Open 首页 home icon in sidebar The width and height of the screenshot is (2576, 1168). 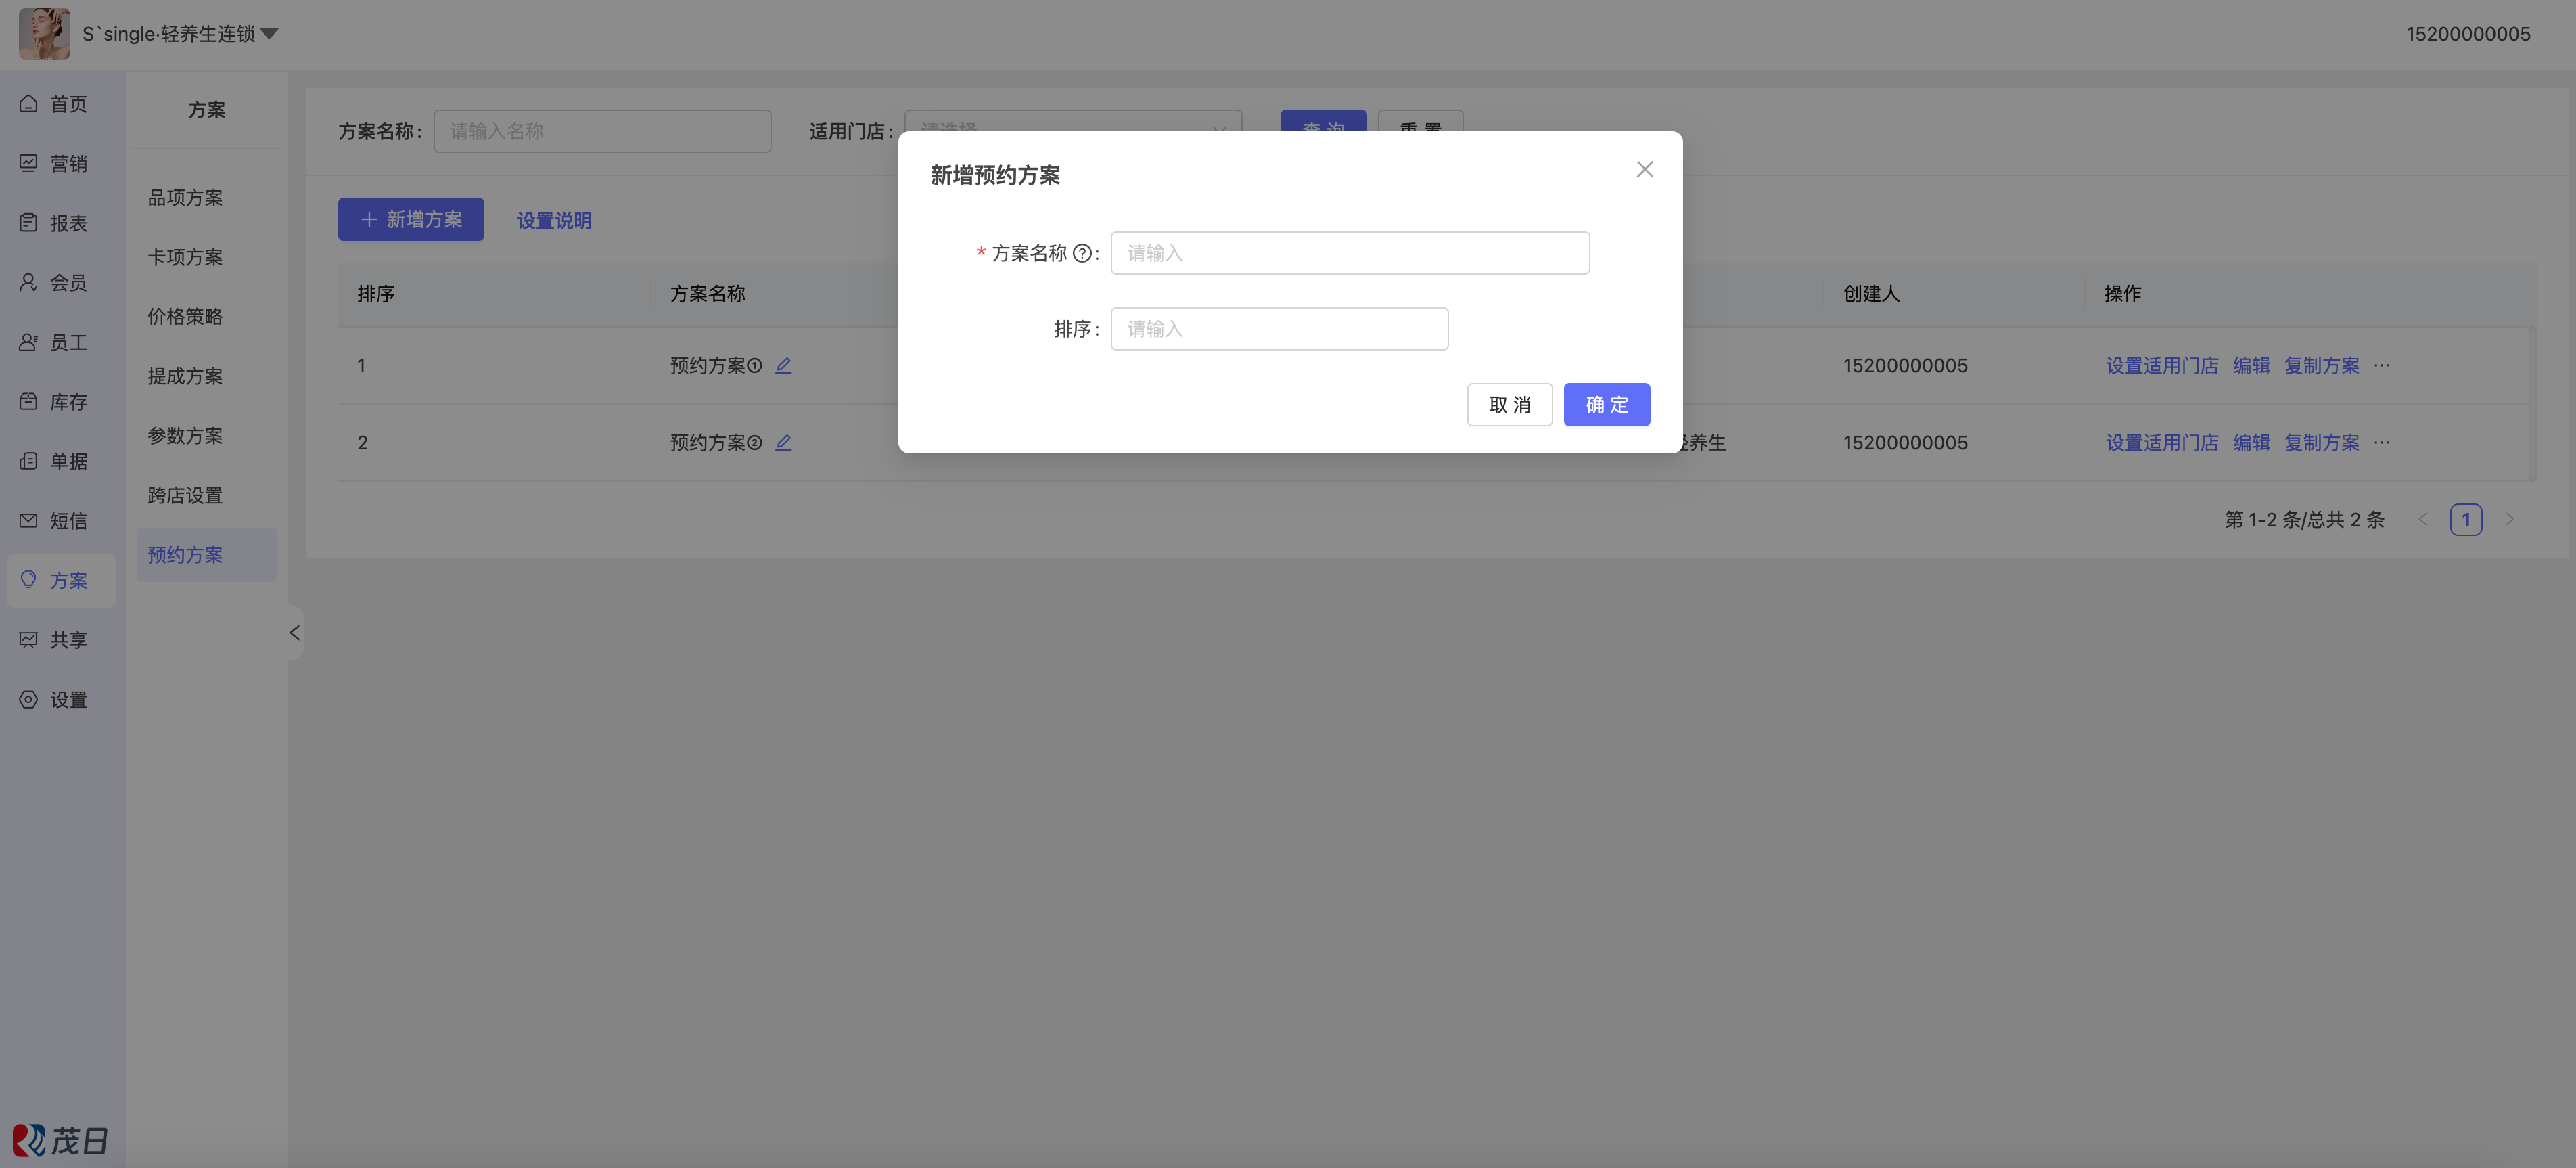[x=29, y=104]
